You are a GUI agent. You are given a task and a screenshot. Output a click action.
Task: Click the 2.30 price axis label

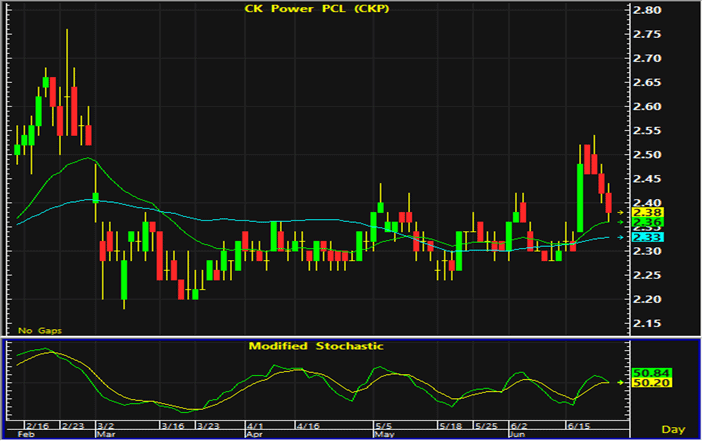(647, 251)
